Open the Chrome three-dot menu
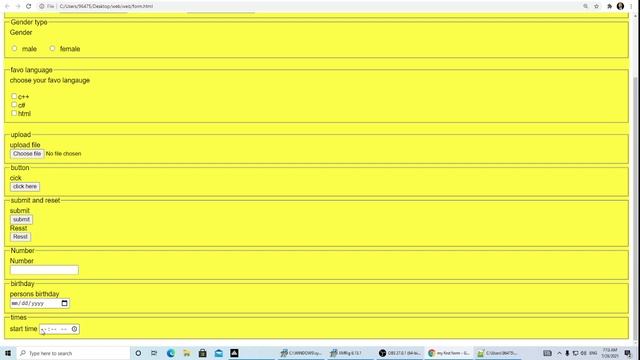 click(x=631, y=6)
